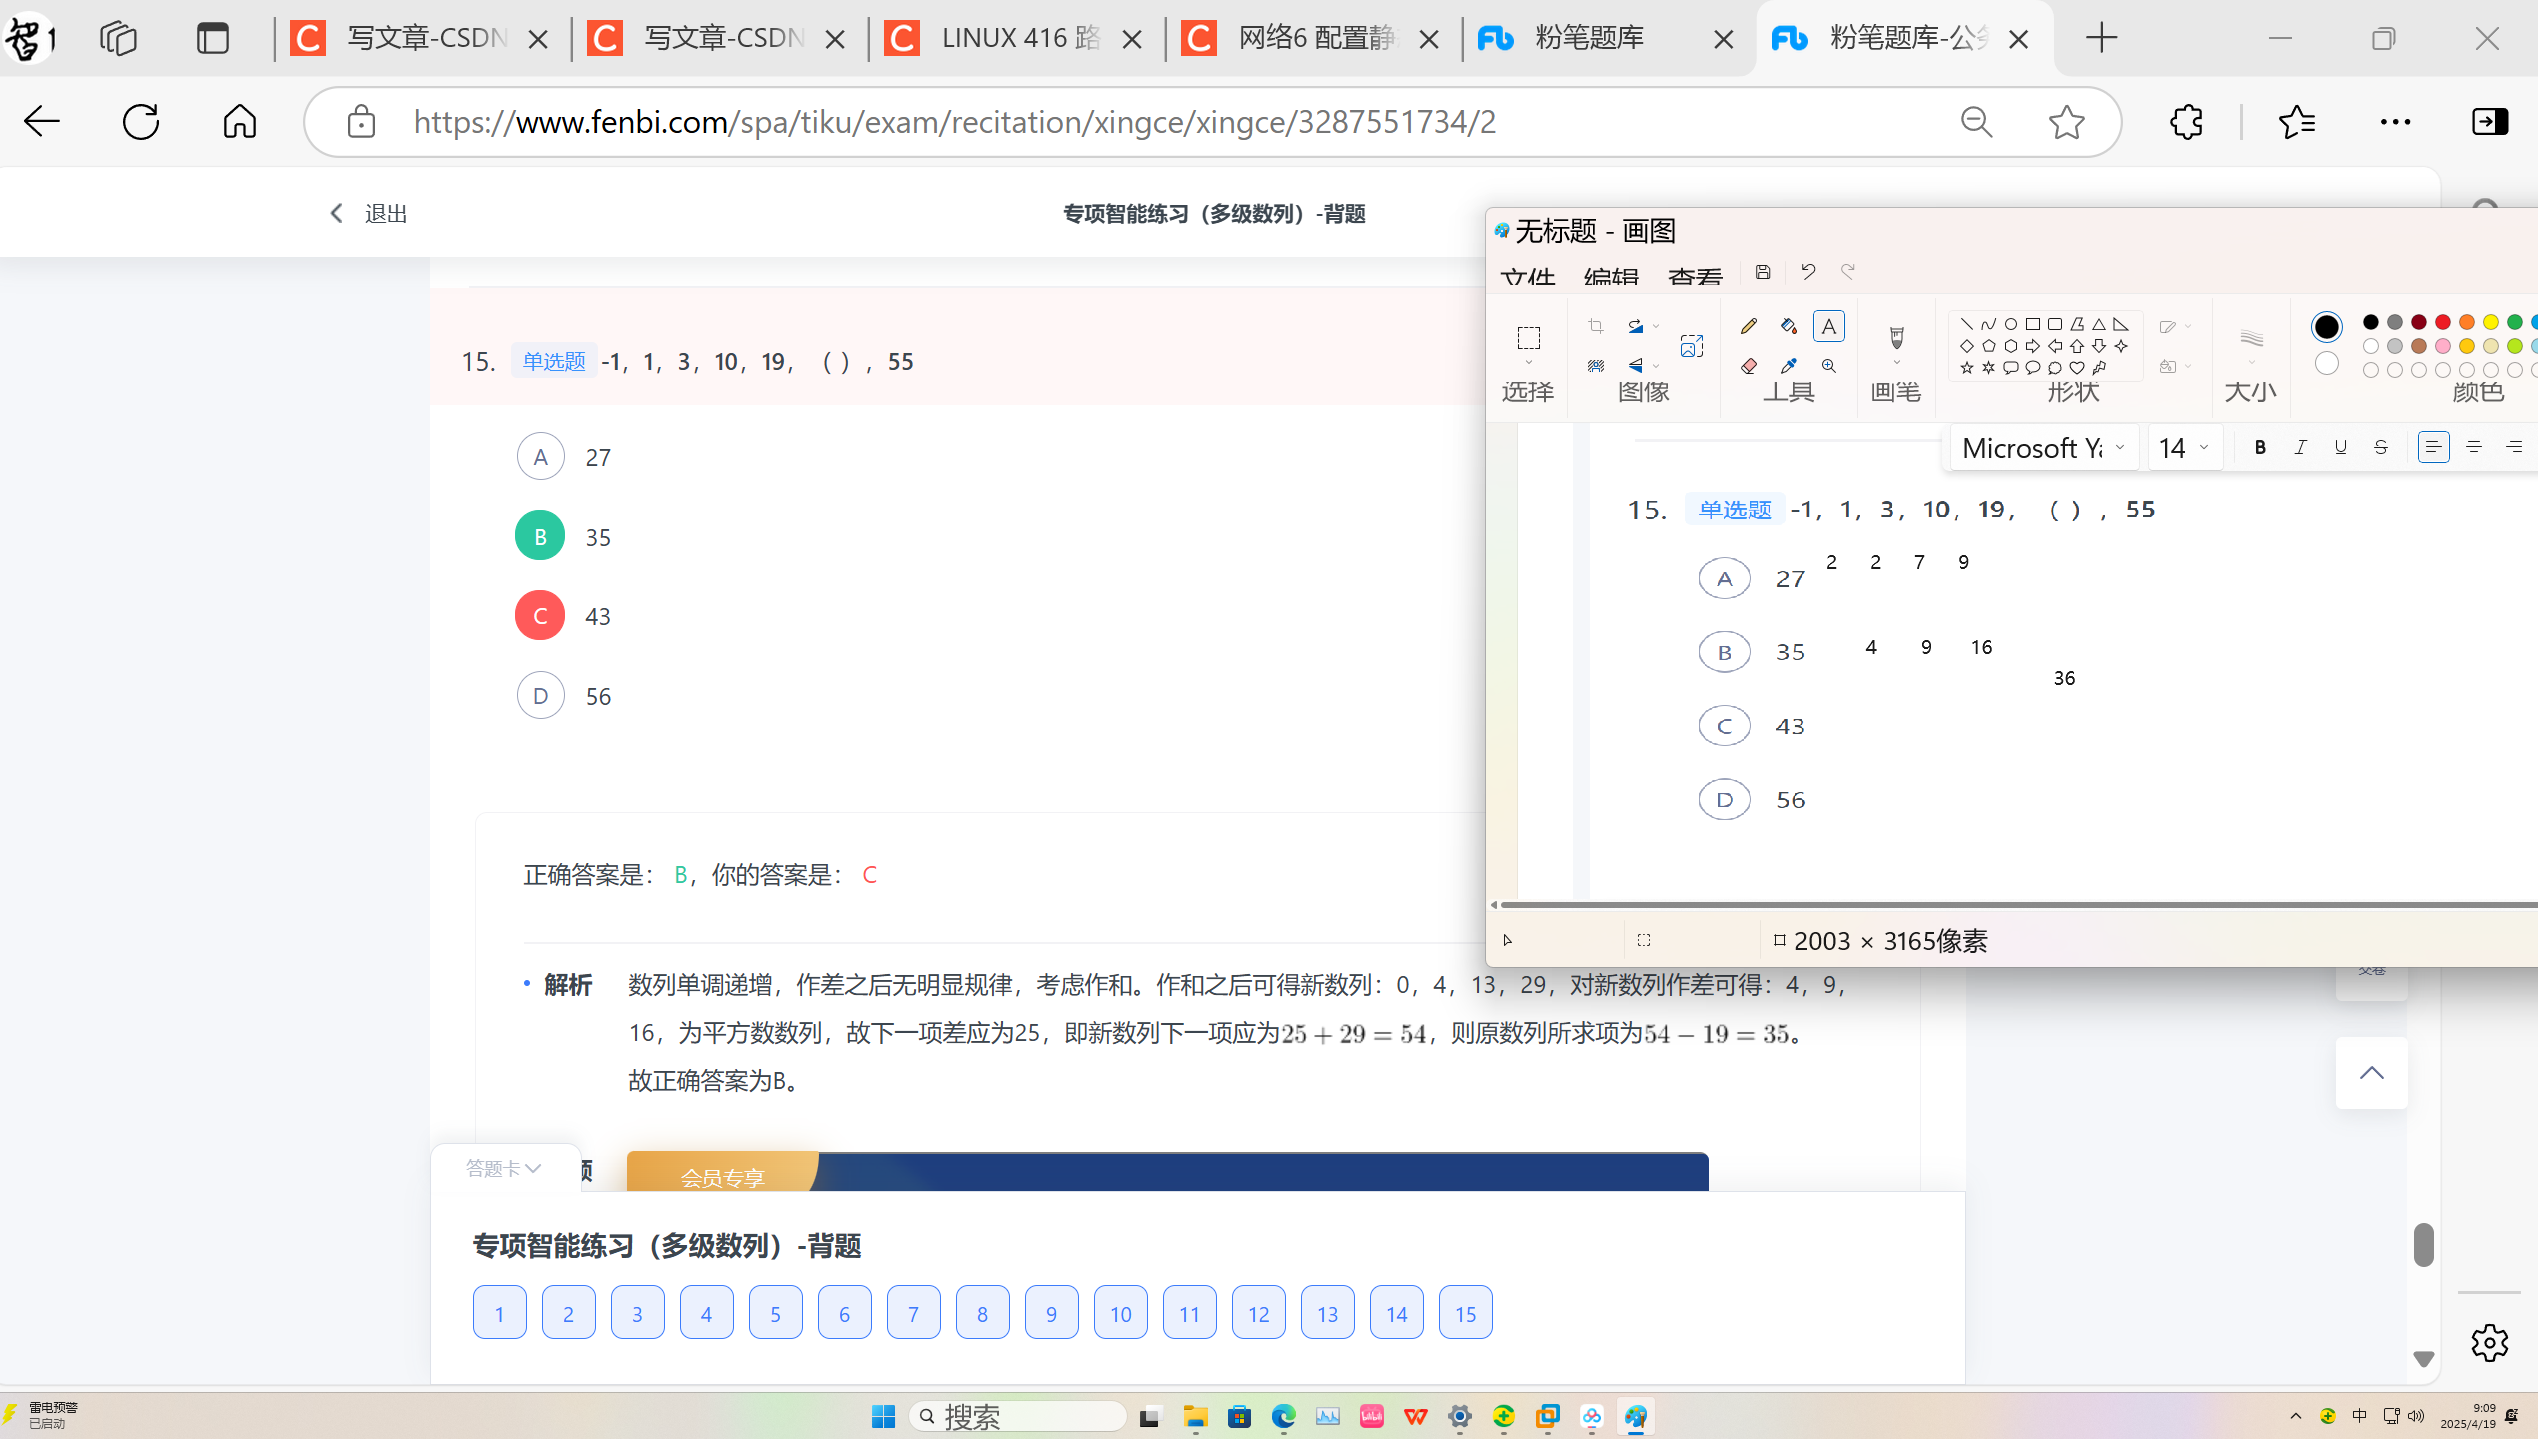Pick the red color swatch

coord(2442,322)
